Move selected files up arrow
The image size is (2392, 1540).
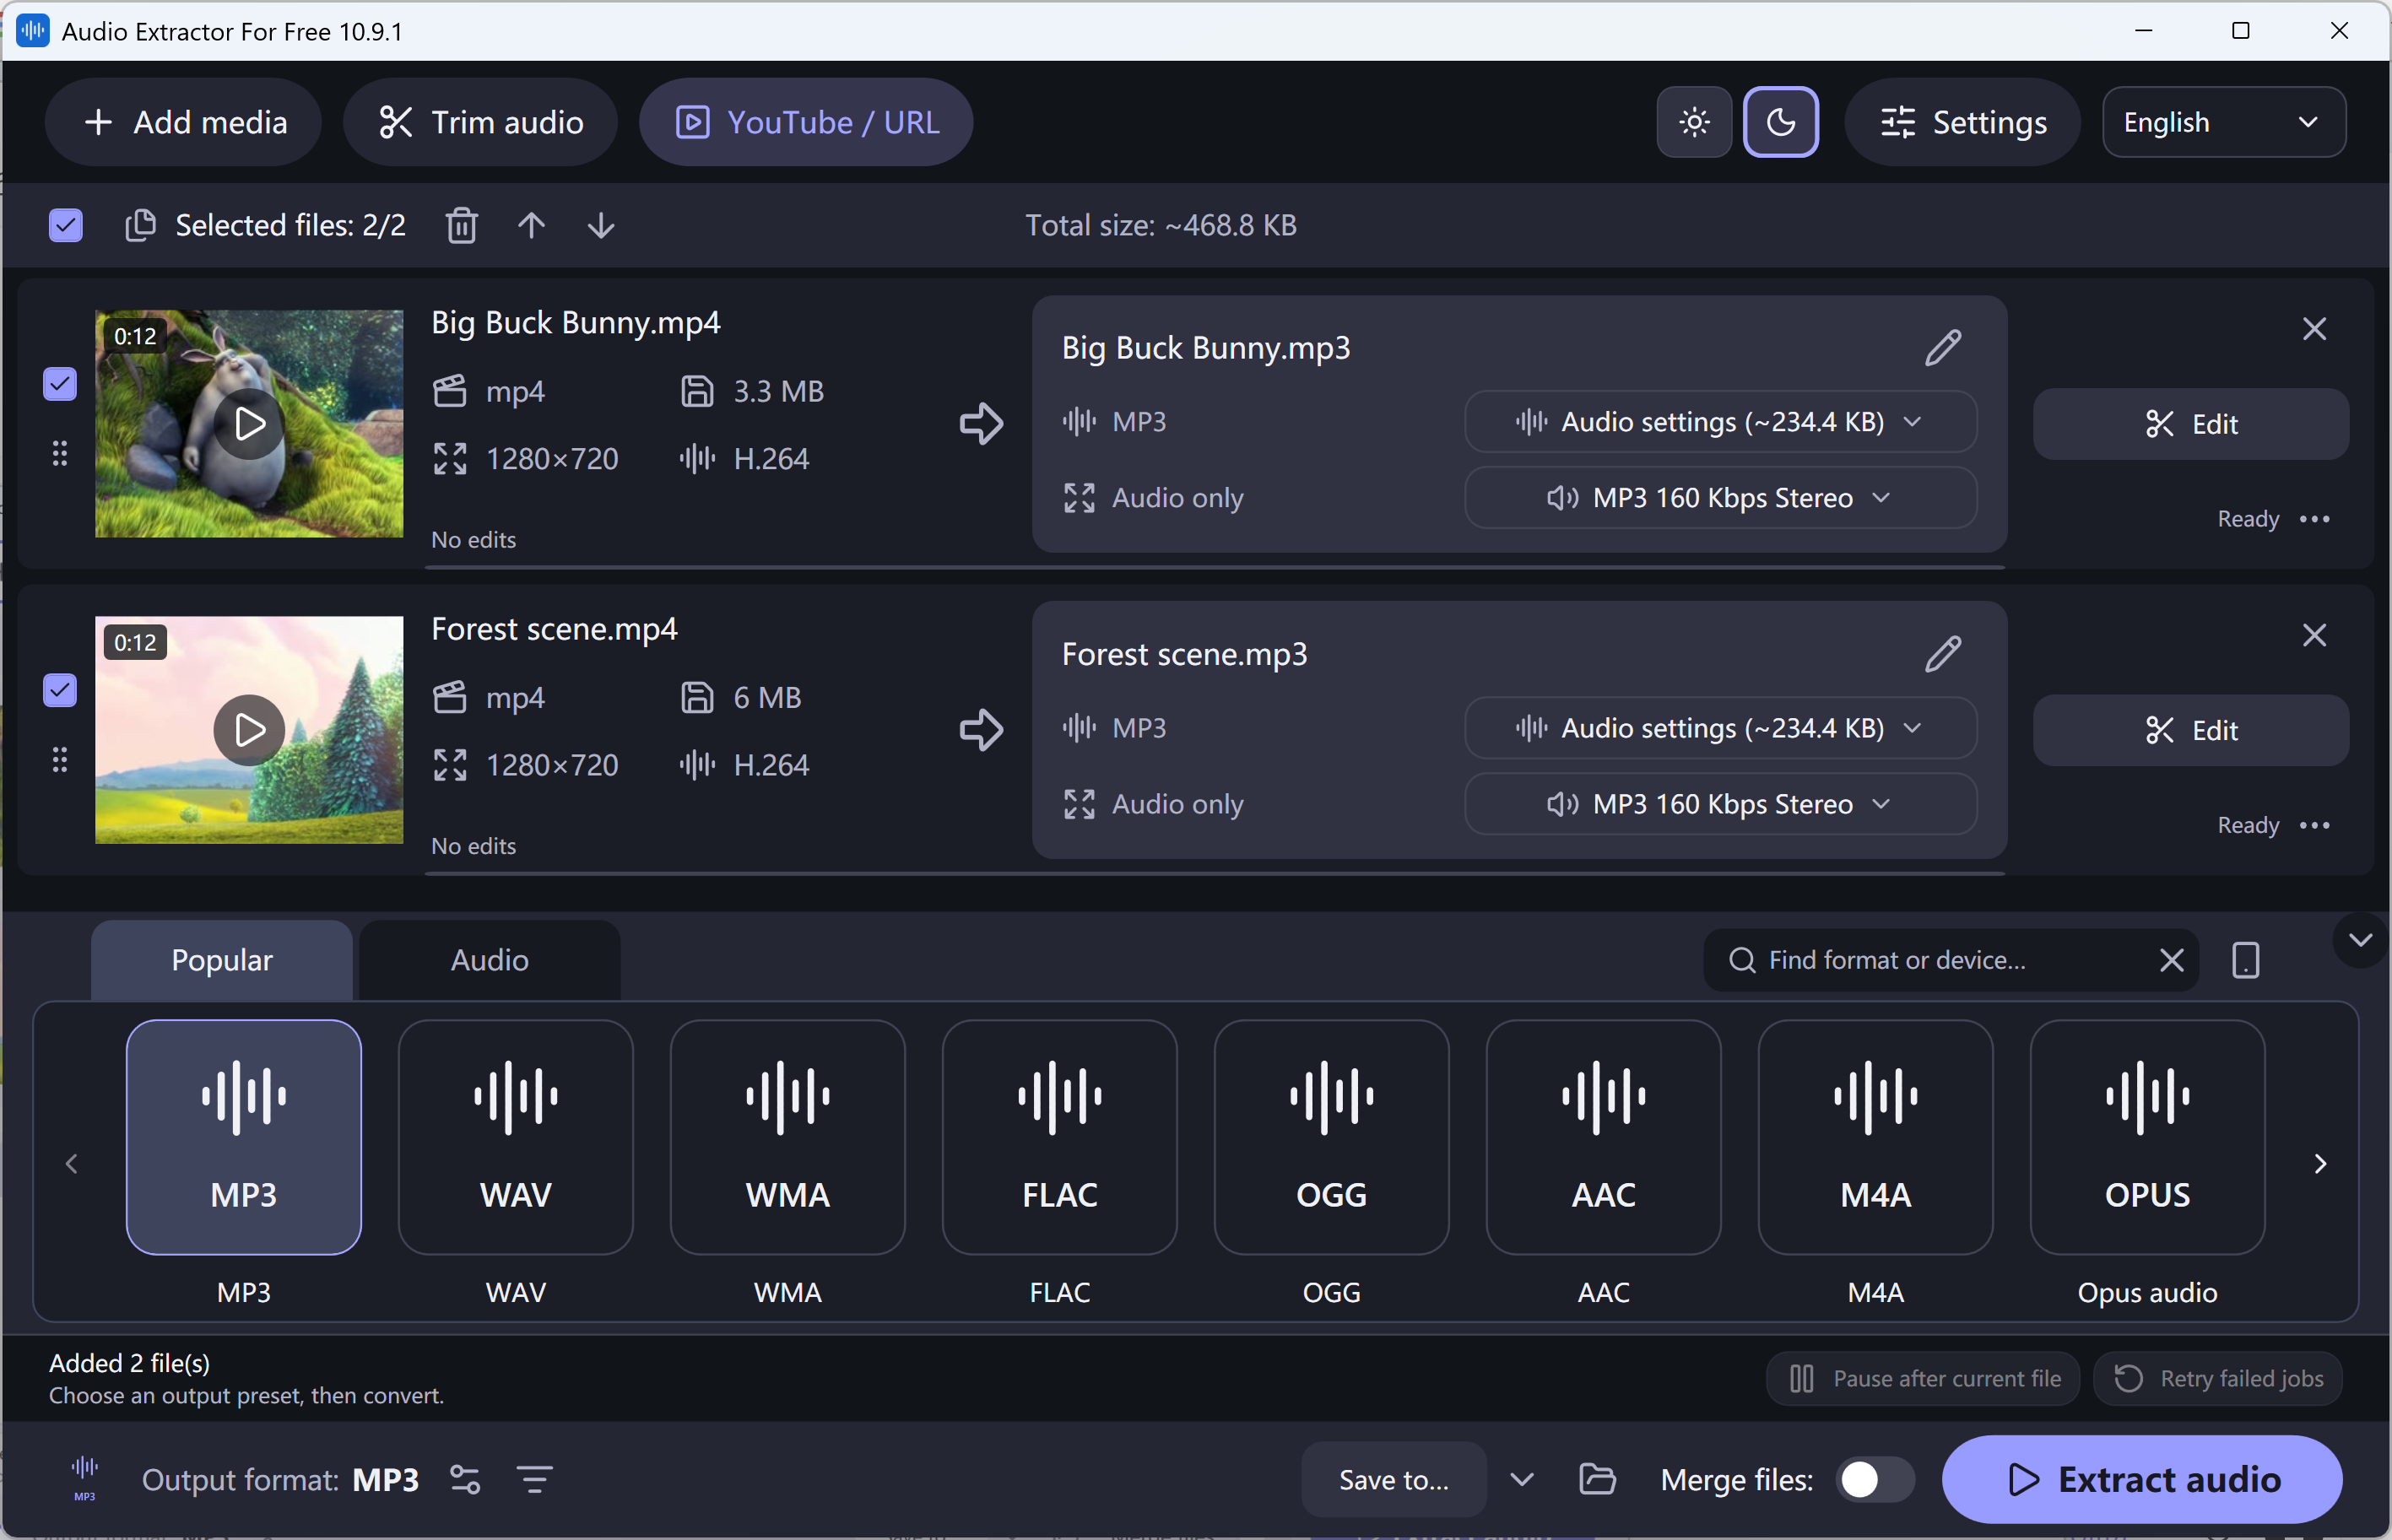click(x=531, y=225)
